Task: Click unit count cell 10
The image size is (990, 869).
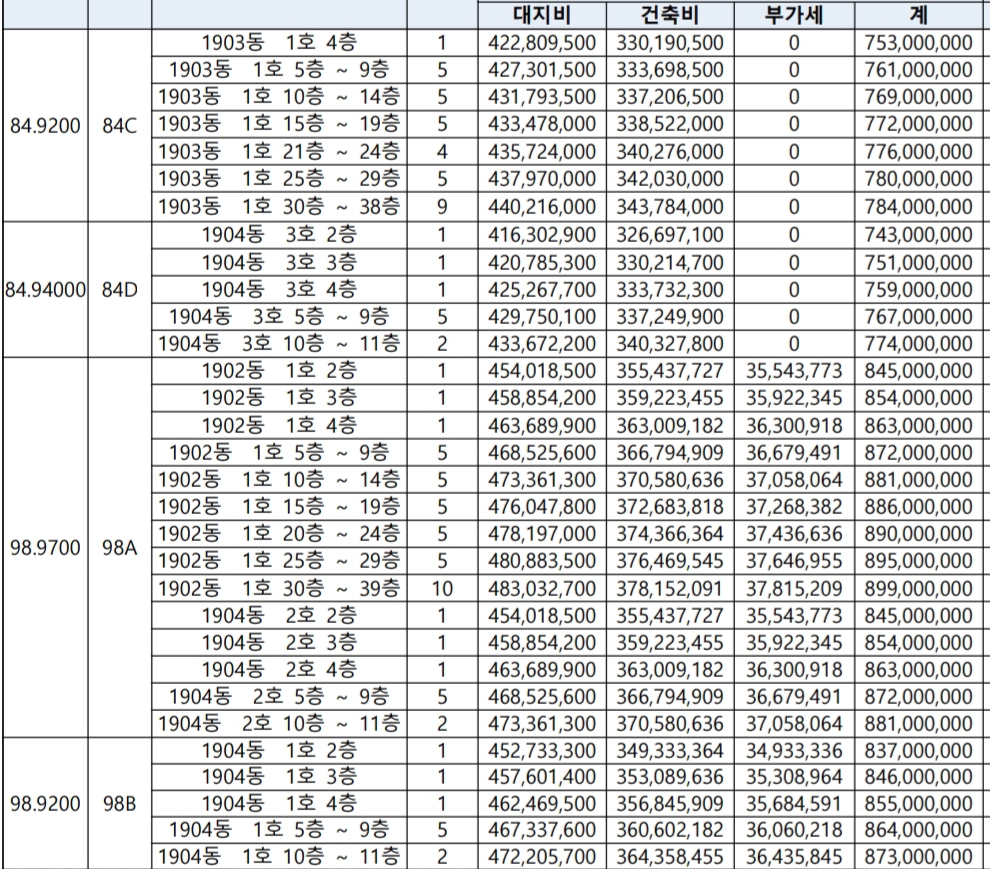Action: point(442,589)
